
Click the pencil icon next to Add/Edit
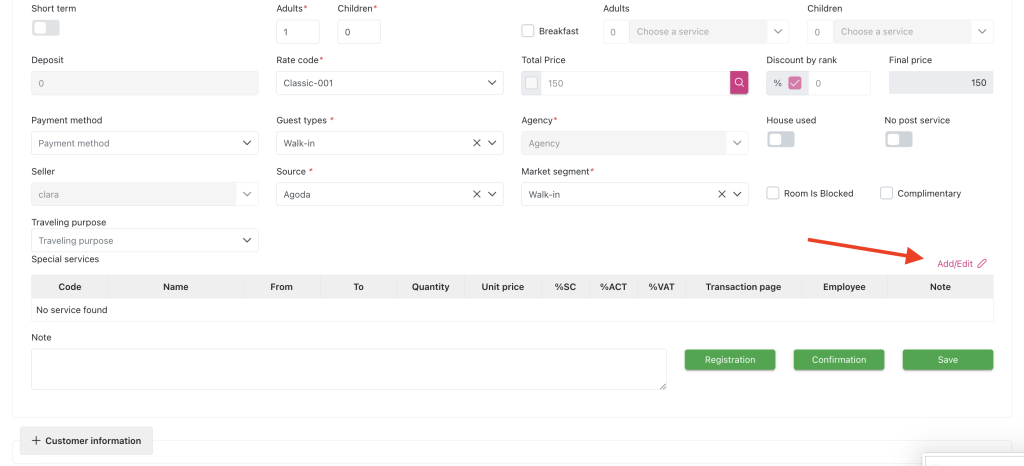coord(982,264)
